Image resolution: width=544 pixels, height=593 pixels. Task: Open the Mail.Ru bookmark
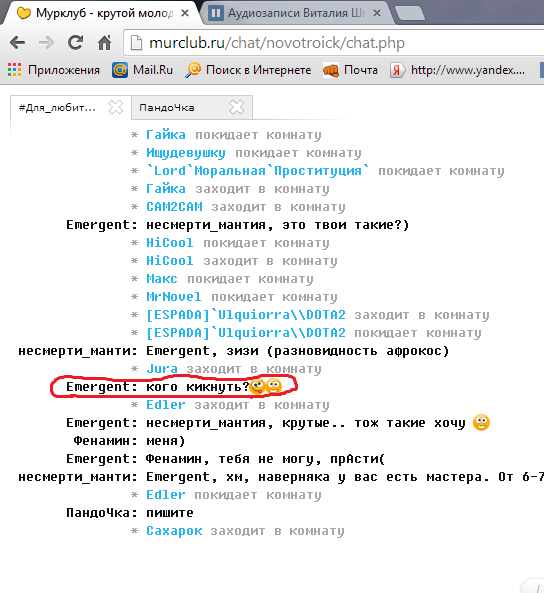(143, 70)
